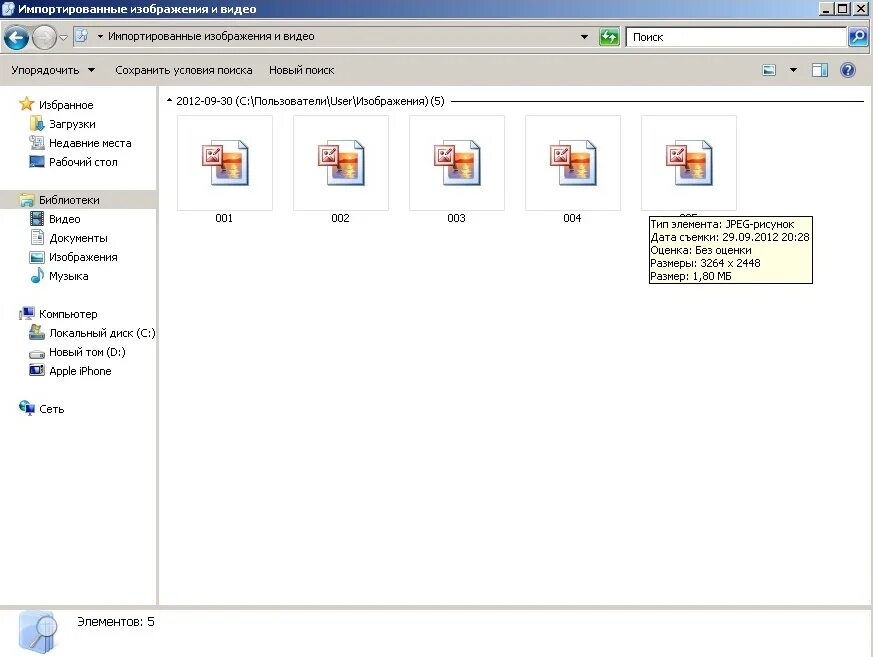Select Компьютер in navigation pane
Screen dimensions: 873x657
tap(68, 314)
